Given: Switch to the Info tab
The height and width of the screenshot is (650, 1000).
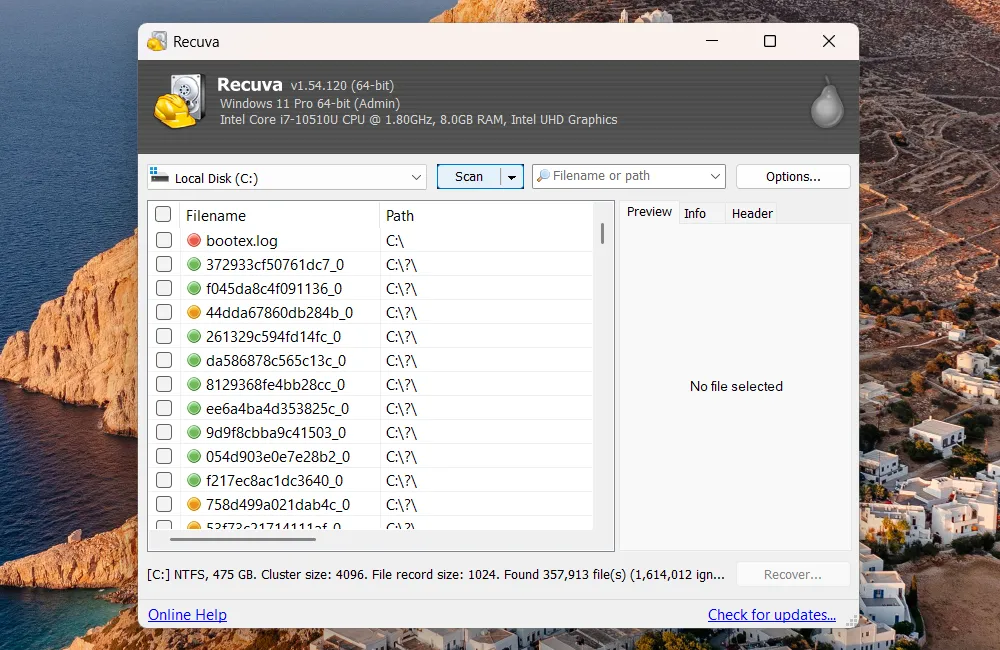Looking at the screenshot, I should click(x=695, y=213).
